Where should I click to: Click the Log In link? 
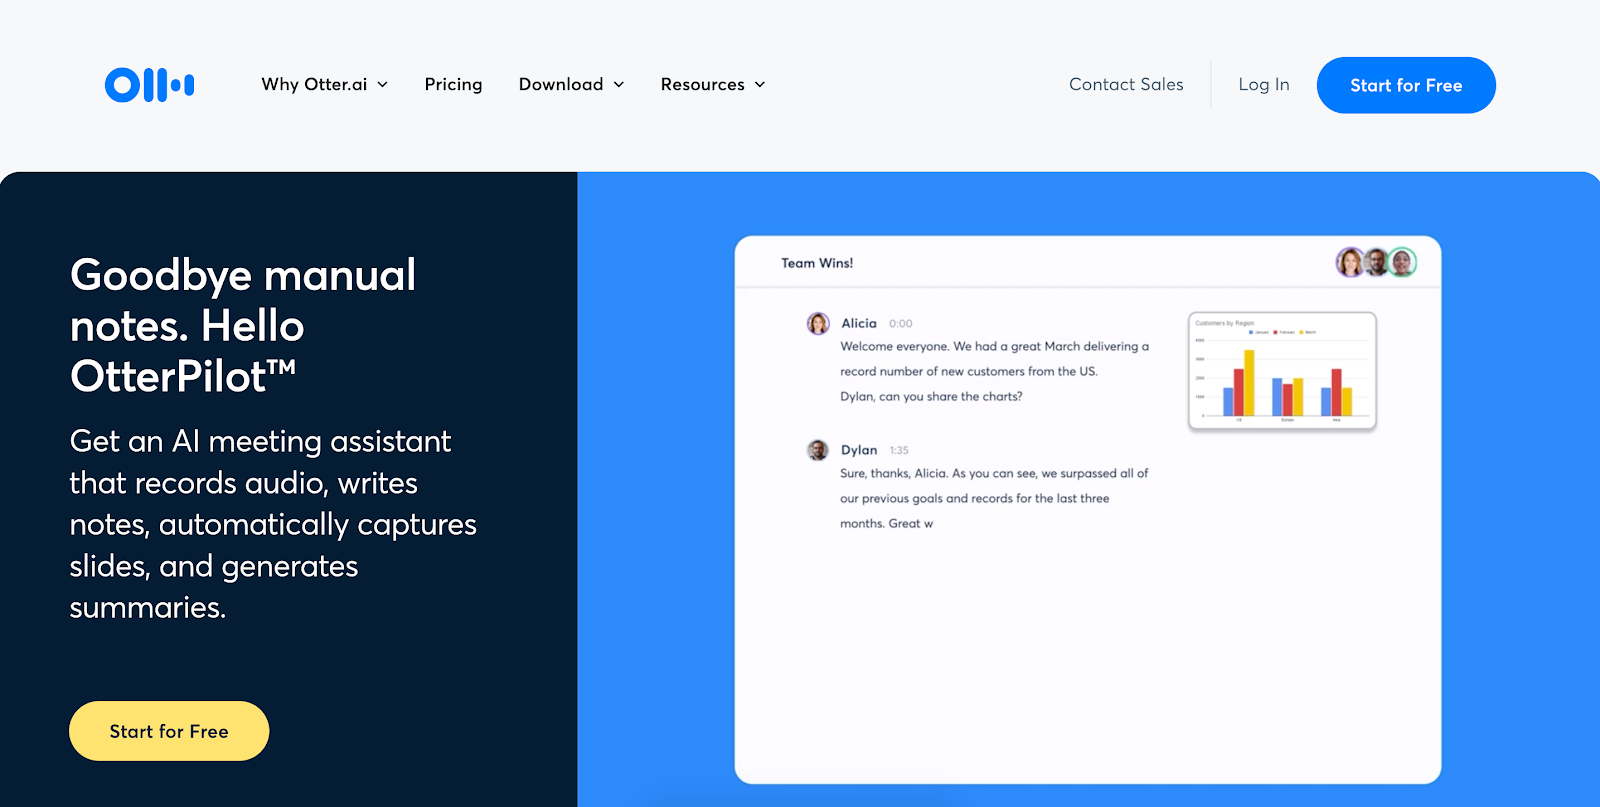click(x=1264, y=85)
